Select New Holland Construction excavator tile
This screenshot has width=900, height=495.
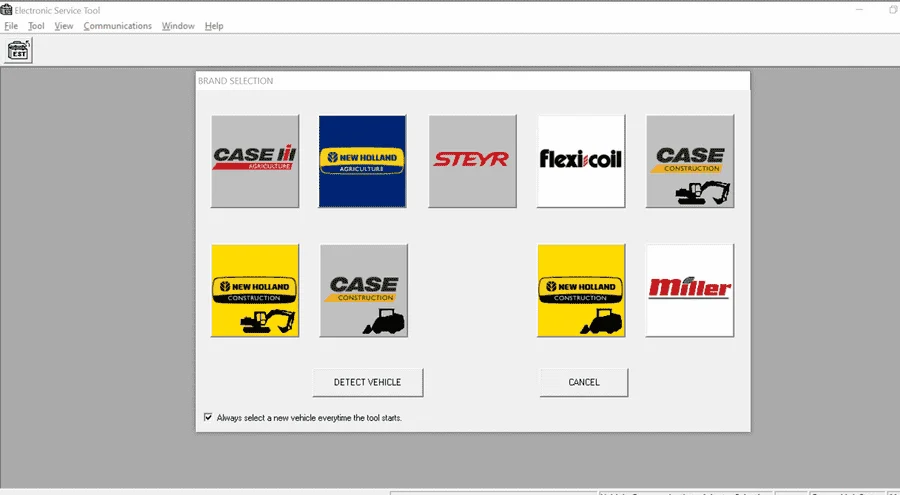click(255, 290)
